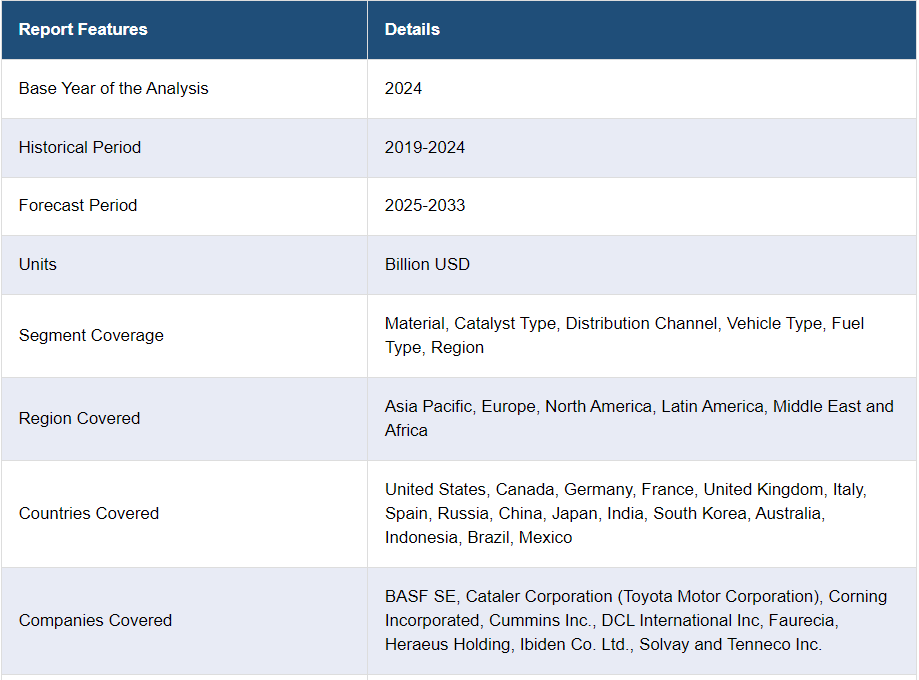Click the 2025-2033 forecast period value
The height and width of the screenshot is (680, 919).
[x=425, y=205]
